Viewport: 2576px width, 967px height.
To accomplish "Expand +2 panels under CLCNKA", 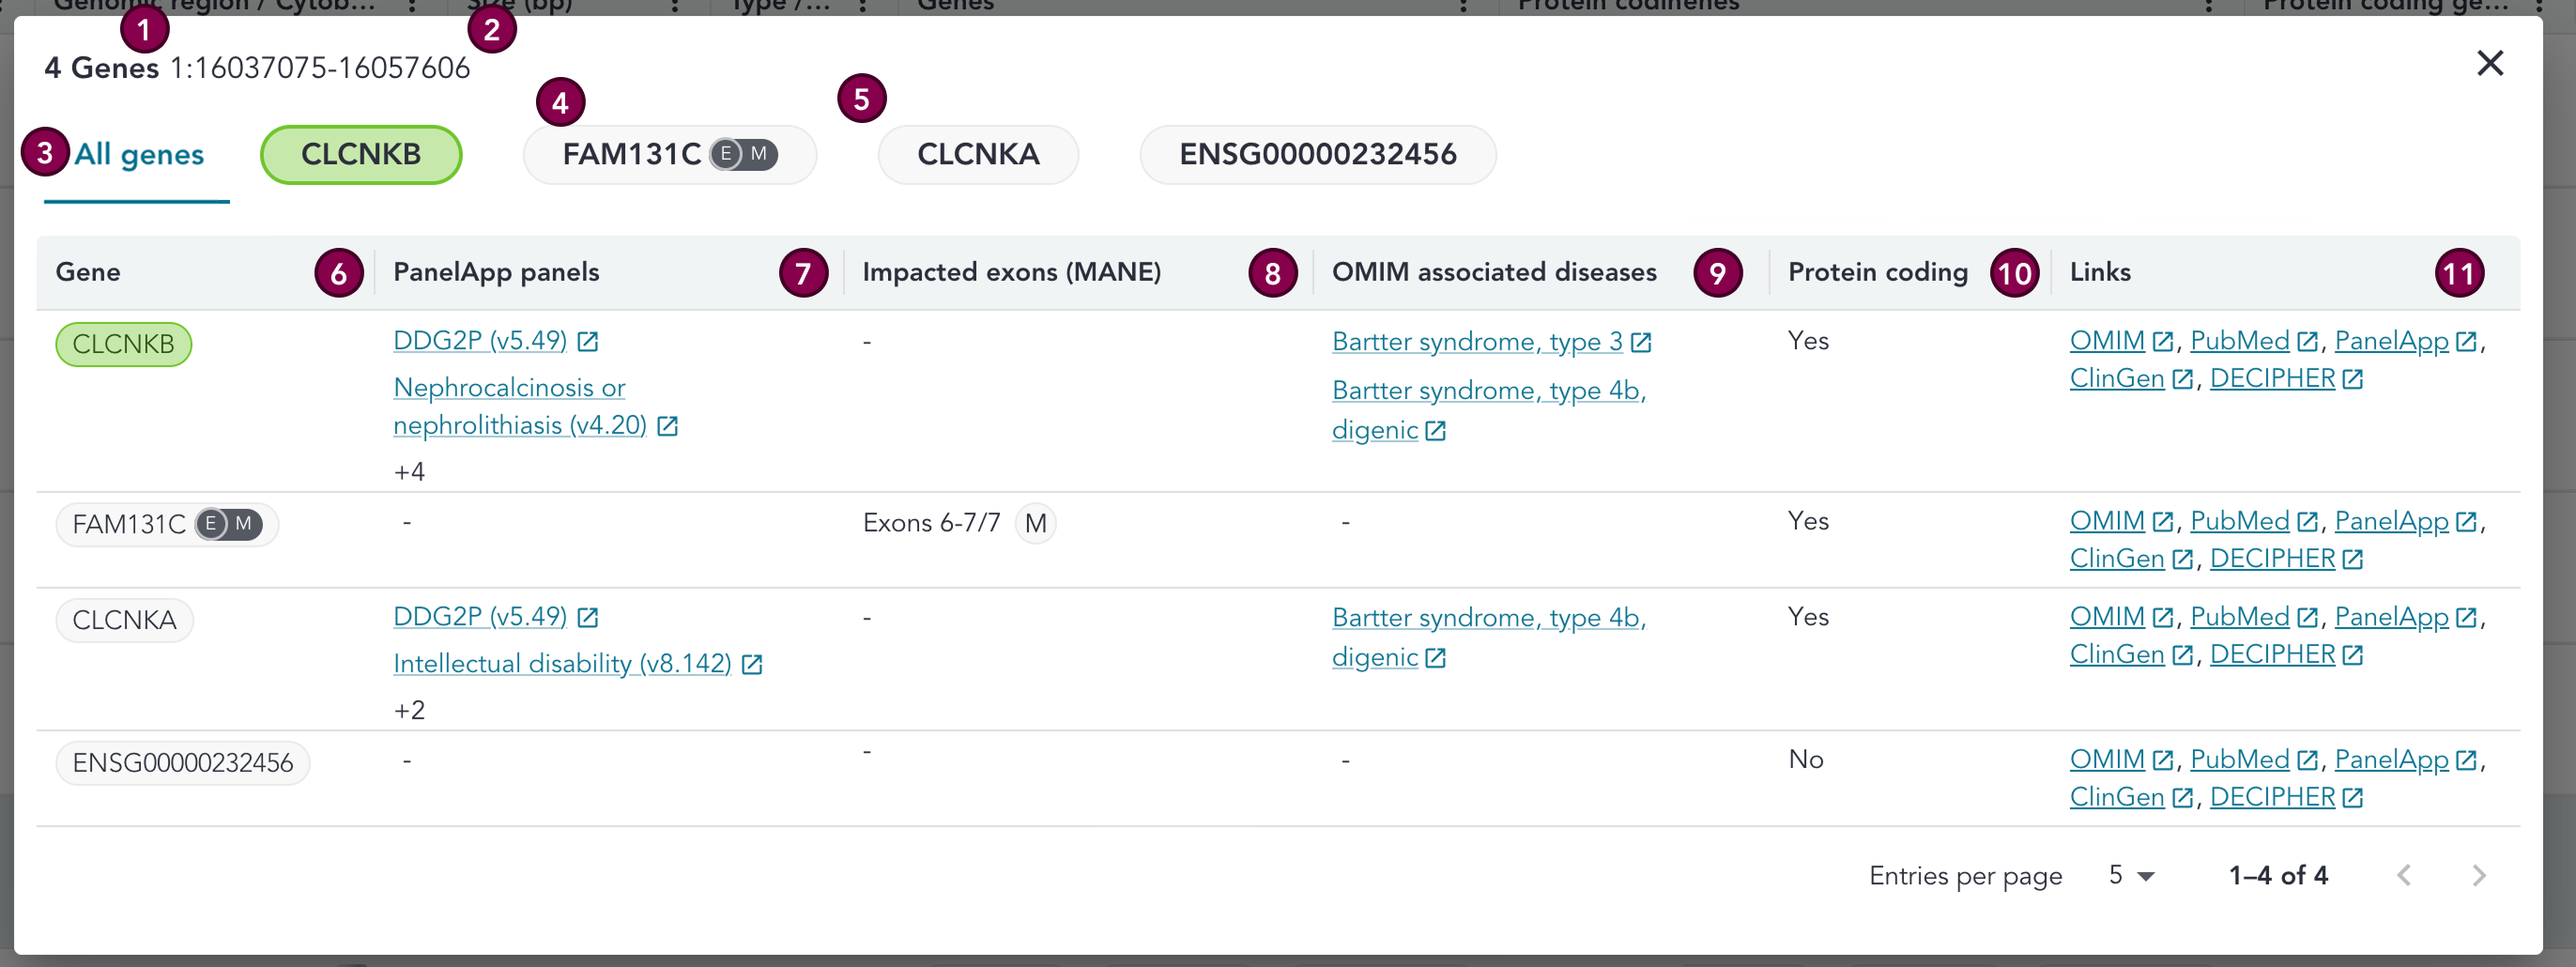I will click(410, 709).
